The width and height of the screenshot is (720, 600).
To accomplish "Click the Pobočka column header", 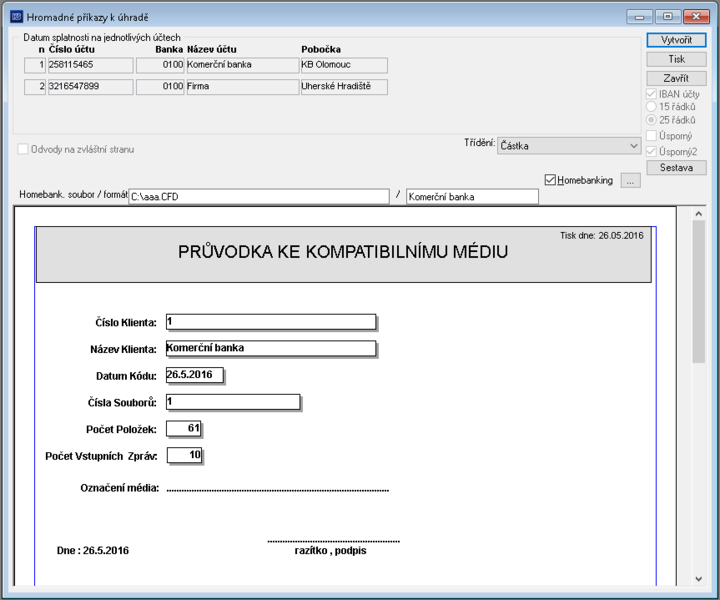I will (x=321, y=49).
